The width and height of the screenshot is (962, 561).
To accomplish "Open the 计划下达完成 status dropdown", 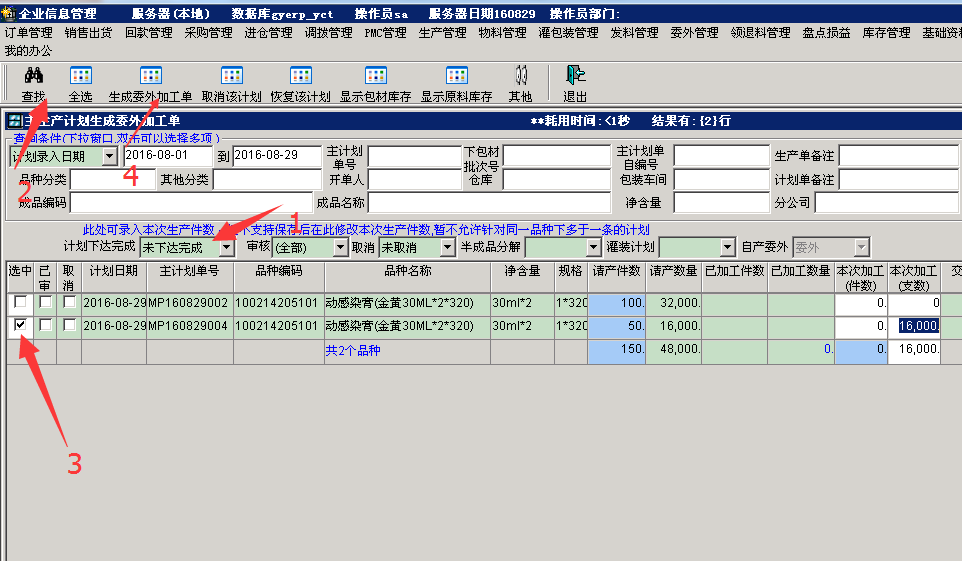I will [x=227, y=247].
